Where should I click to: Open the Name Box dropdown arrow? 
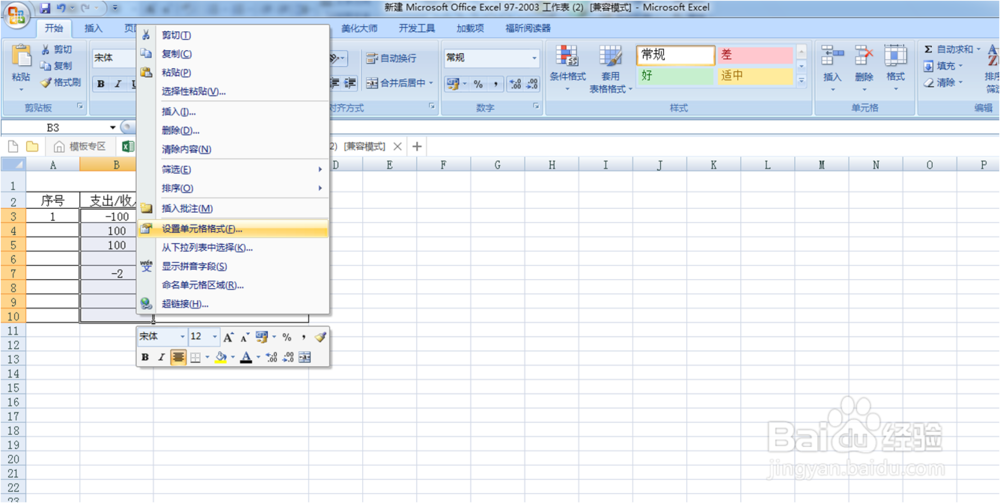click(x=113, y=128)
